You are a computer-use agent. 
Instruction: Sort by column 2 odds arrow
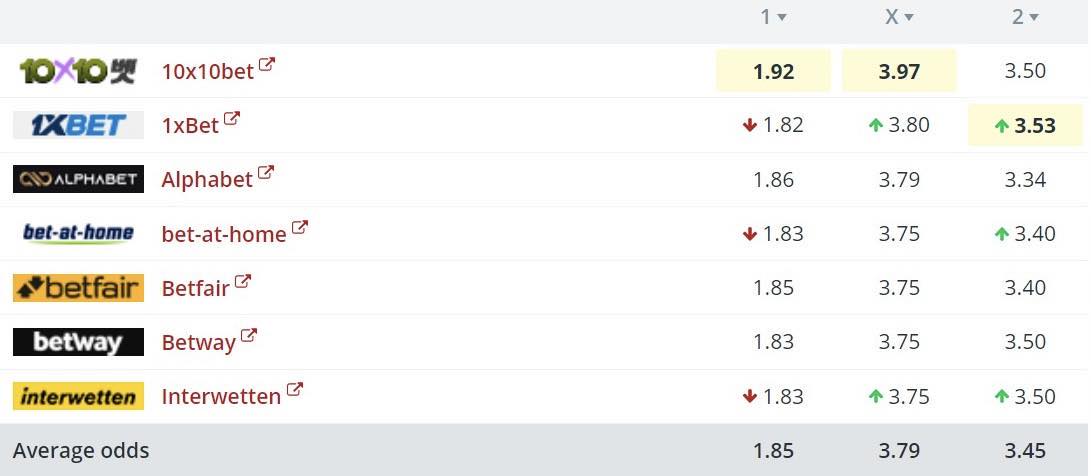pyautogui.click(x=1034, y=18)
